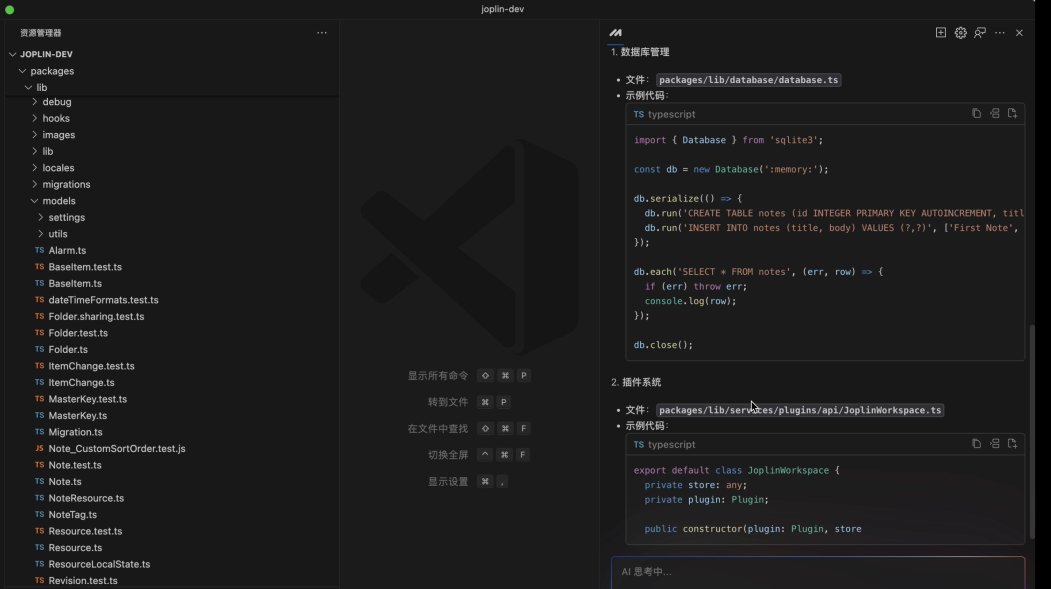The image size is (1051, 589).
Task: Create a new file from the JoplinWorkspace code block
Action: (x=1012, y=444)
